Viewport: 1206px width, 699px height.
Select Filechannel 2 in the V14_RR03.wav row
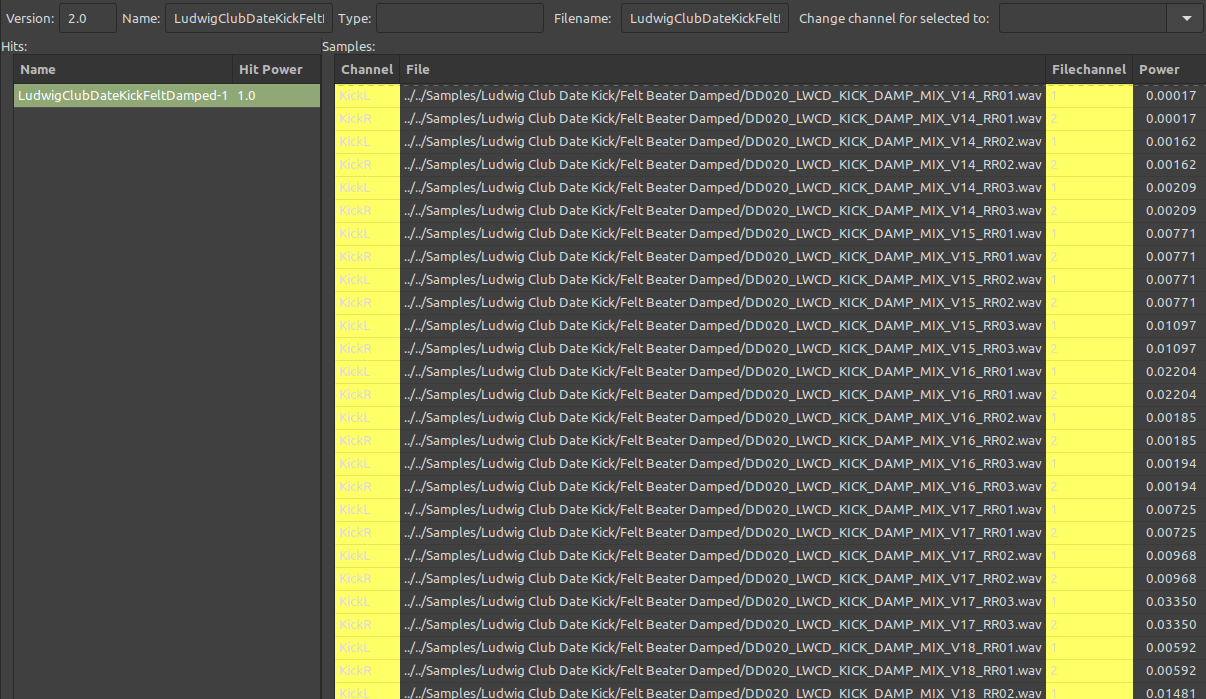[x=1089, y=211]
